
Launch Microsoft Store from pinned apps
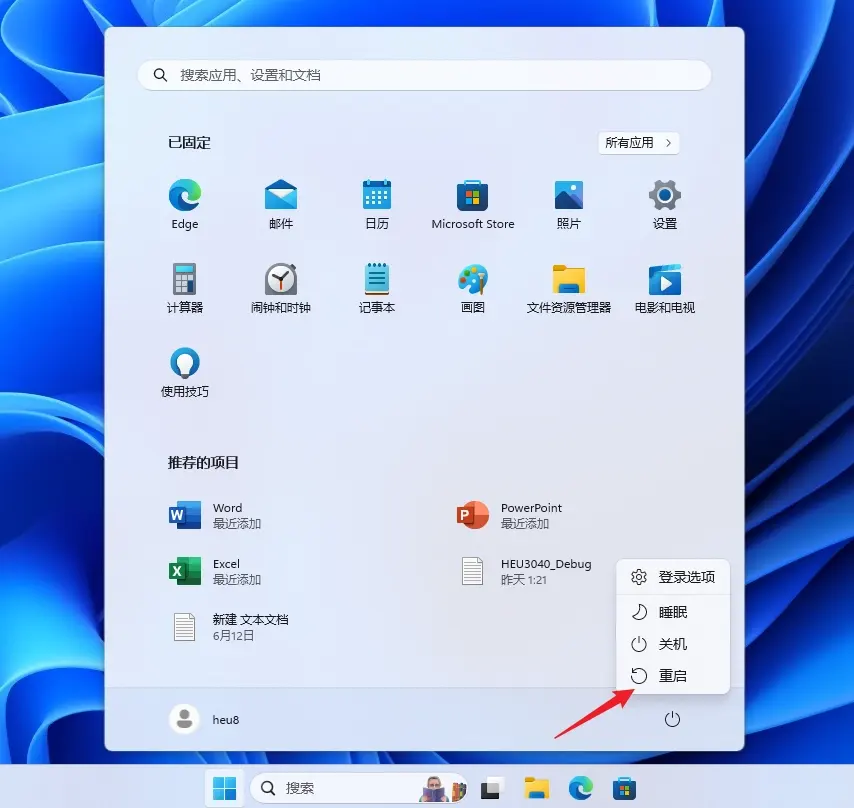(x=473, y=204)
